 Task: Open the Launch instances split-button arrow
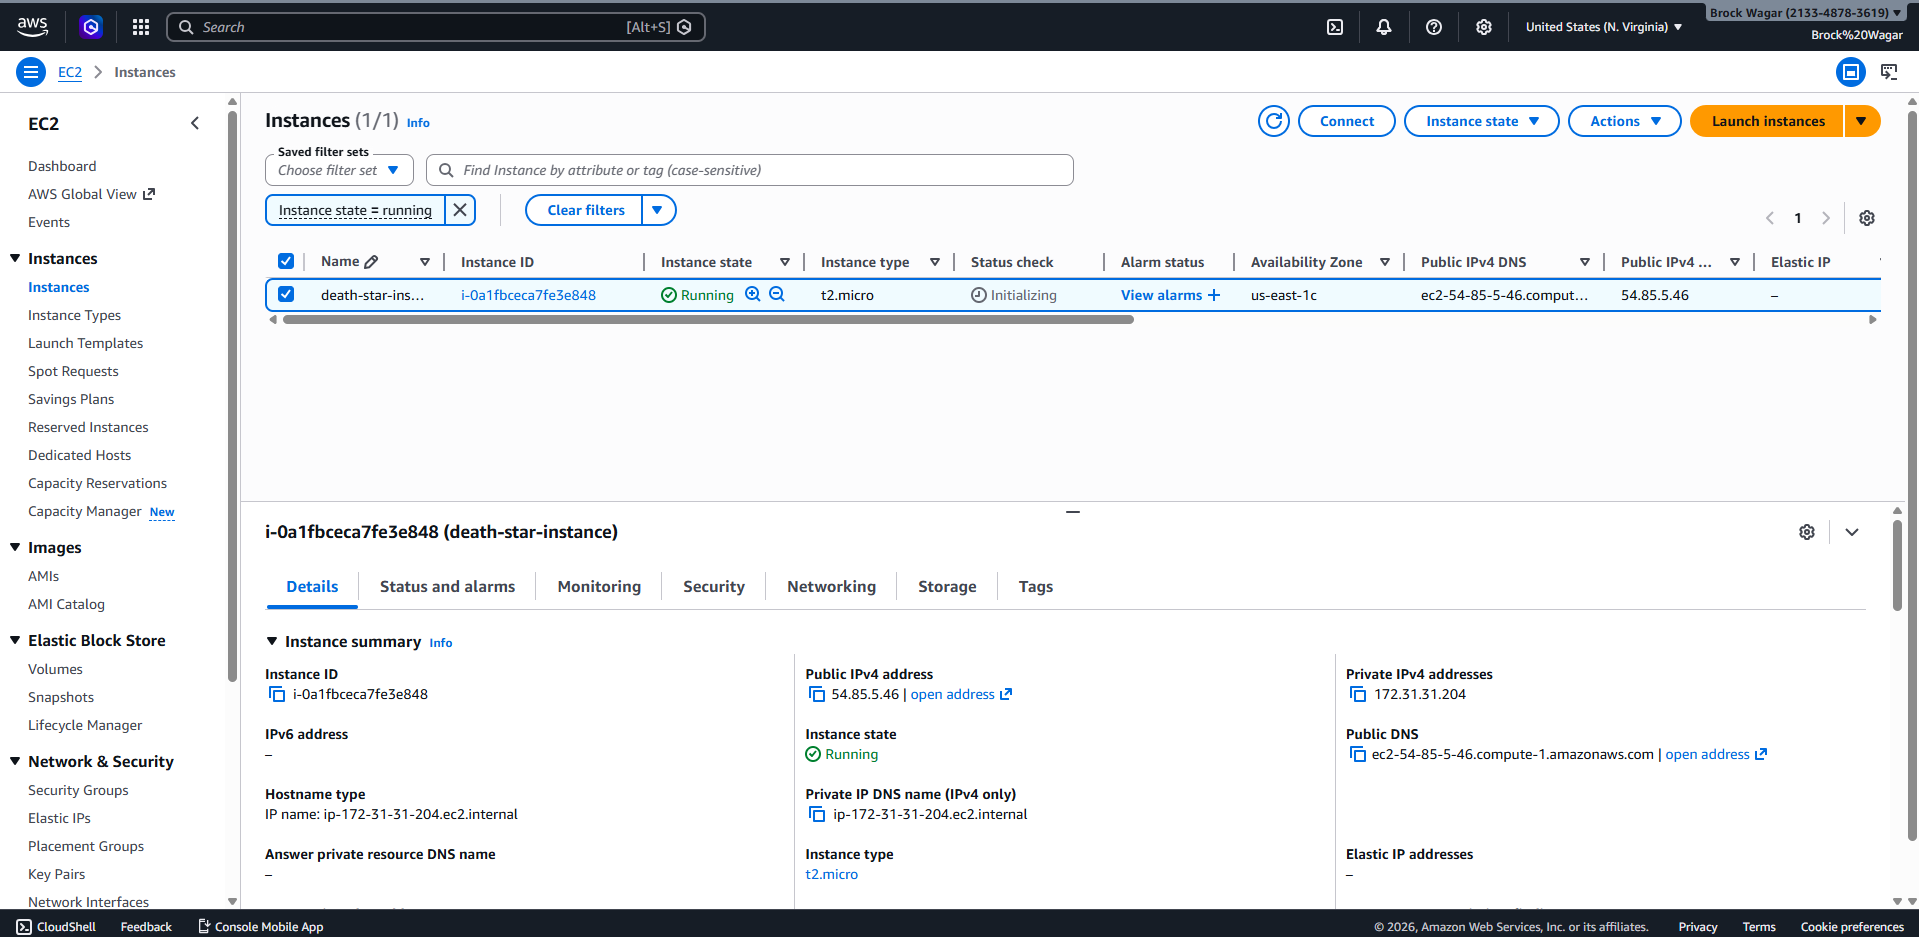1861,120
